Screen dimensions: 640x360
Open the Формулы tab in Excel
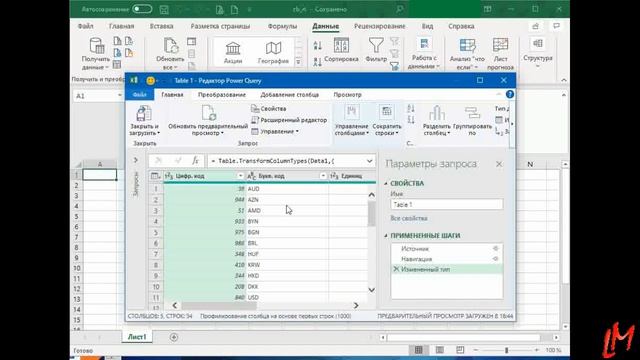tap(282, 26)
